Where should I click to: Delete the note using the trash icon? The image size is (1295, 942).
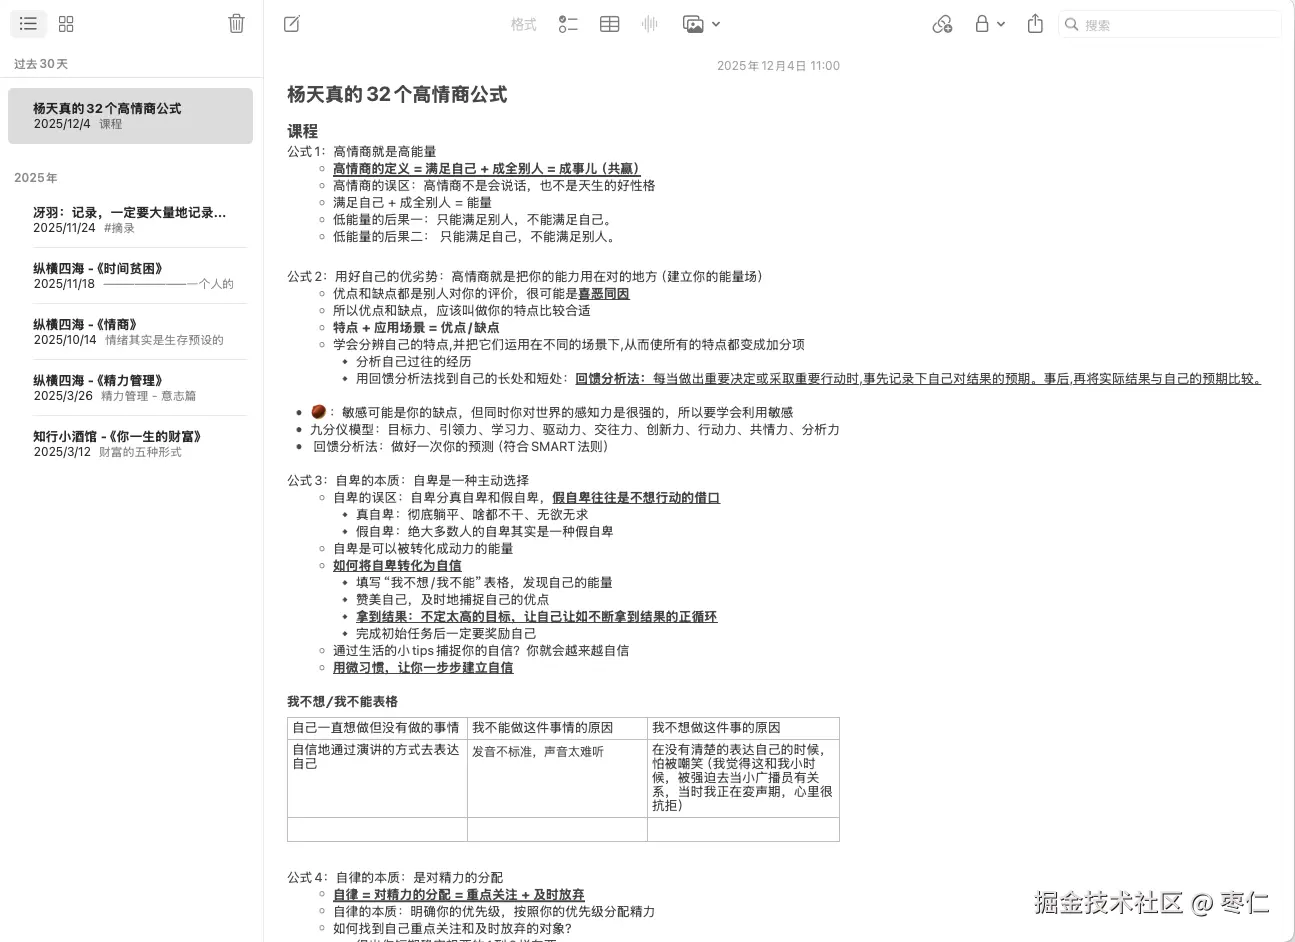pos(236,23)
